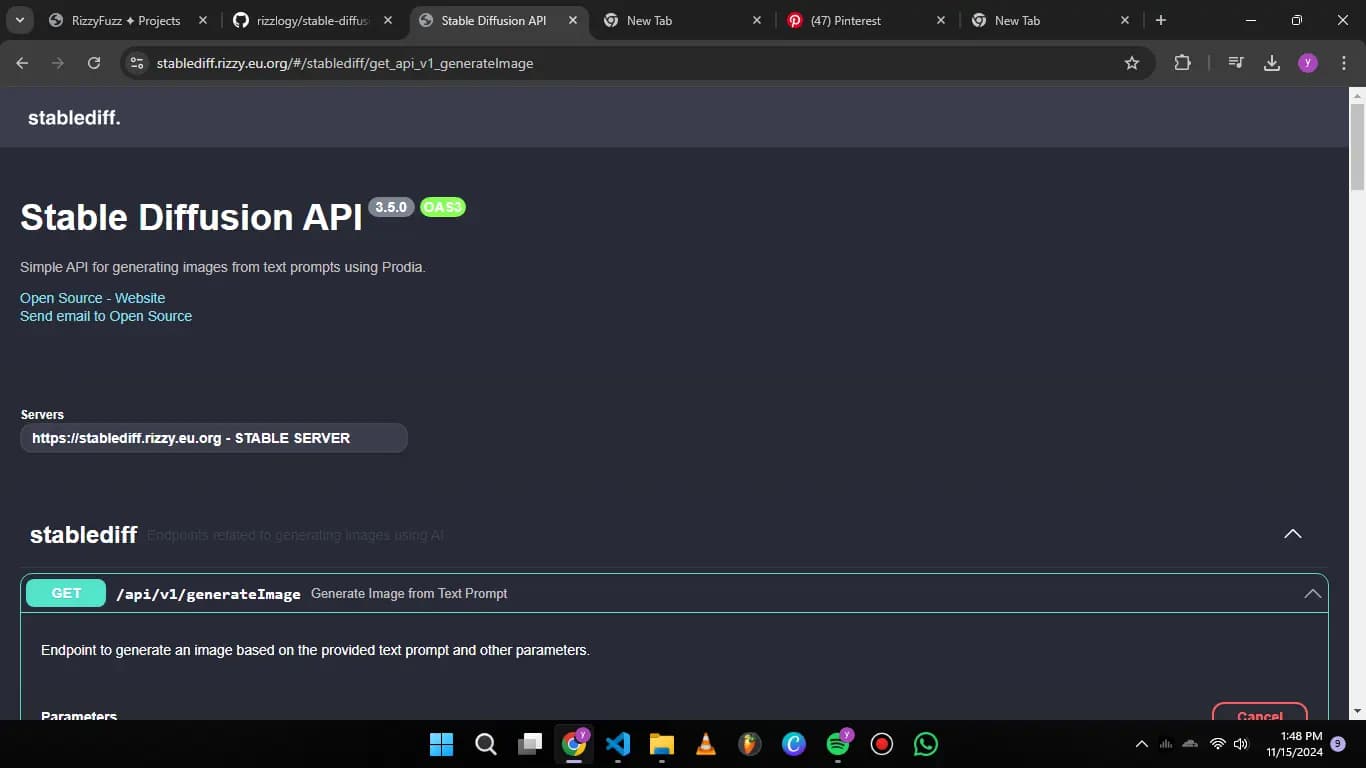This screenshot has height=768, width=1366.
Task: Click the OAS3 badge
Action: pos(442,207)
